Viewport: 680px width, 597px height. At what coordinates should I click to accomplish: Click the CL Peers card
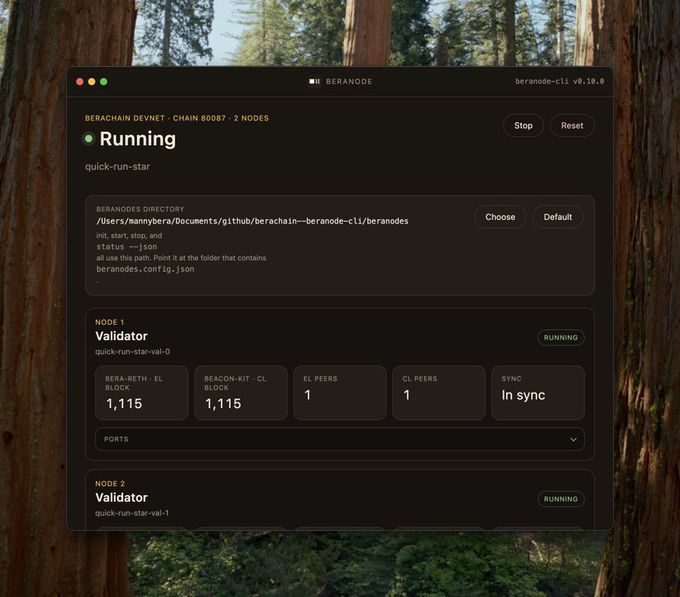tap(439, 393)
